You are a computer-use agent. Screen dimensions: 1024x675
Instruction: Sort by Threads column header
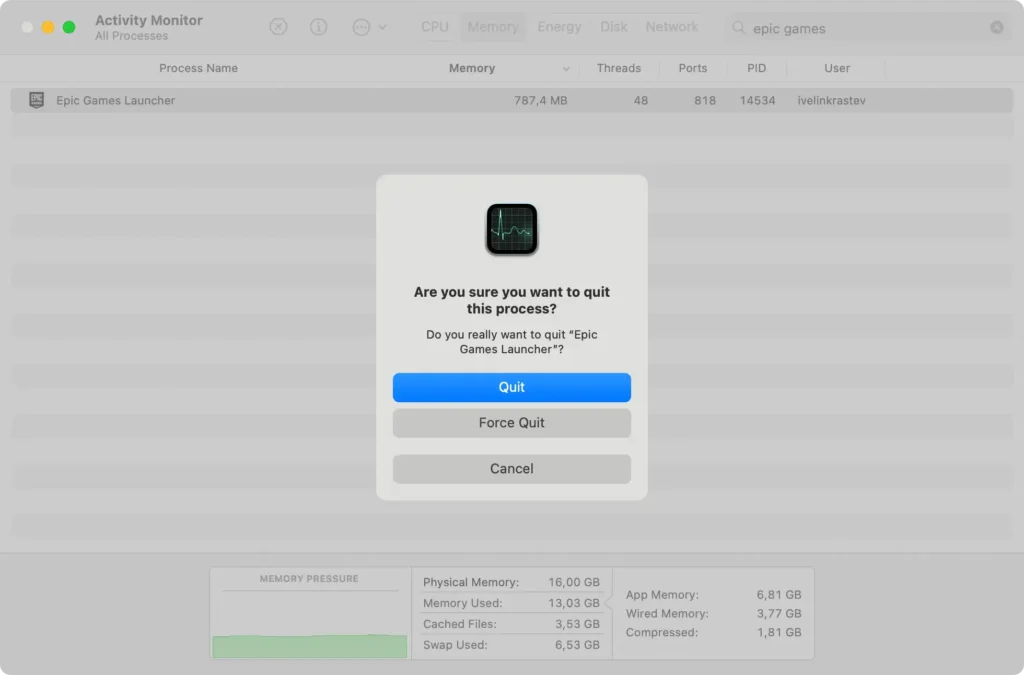click(618, 68)
